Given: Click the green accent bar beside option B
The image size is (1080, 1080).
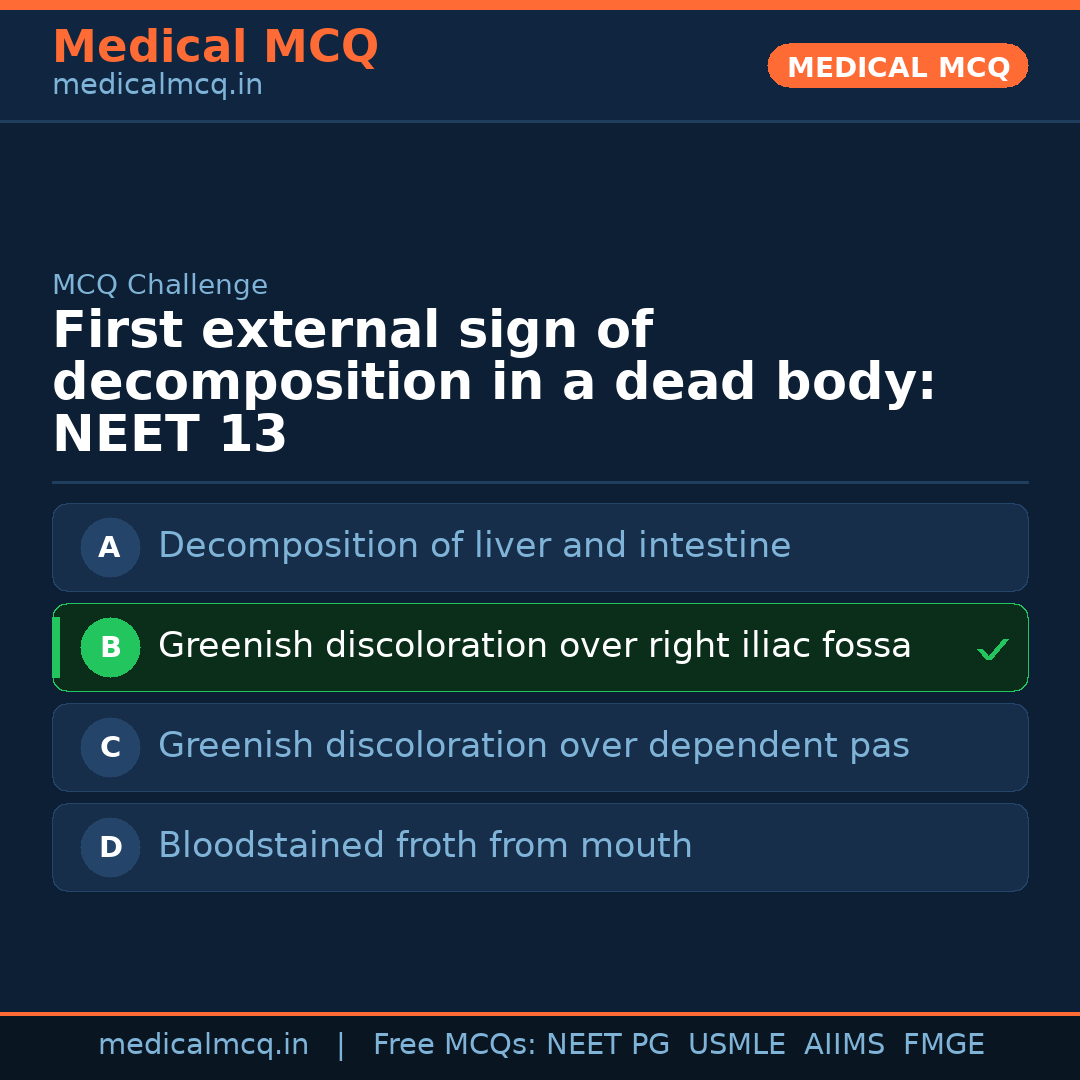Looking at the screenshot, I should pos(56,647).
